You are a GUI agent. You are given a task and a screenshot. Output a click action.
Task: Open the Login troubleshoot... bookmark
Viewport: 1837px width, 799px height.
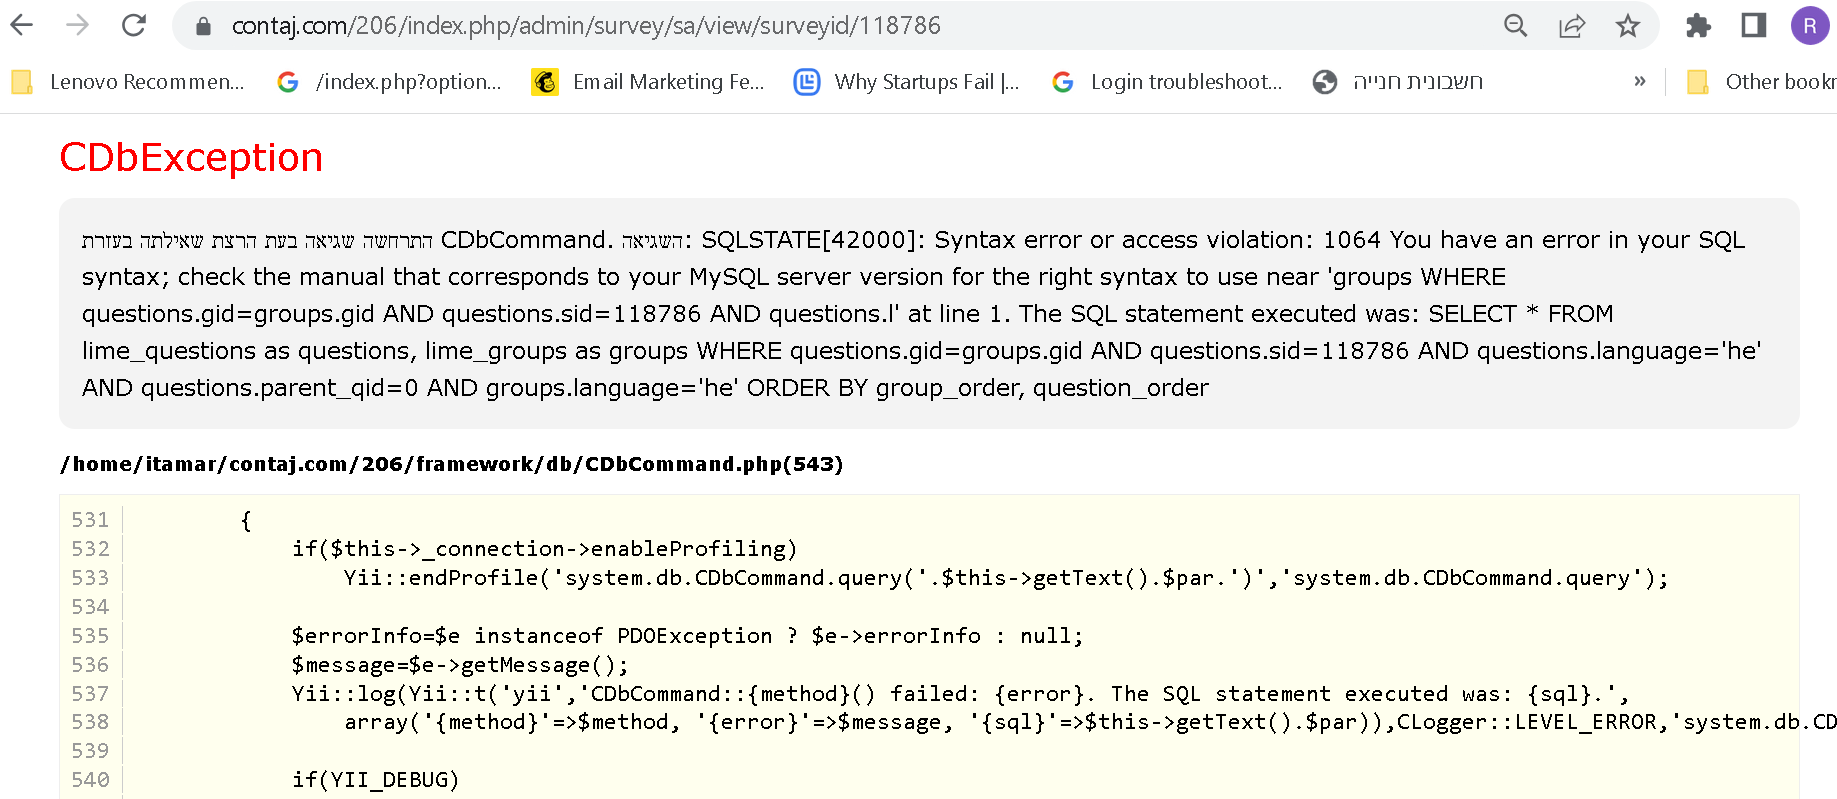coord(1168,82)
